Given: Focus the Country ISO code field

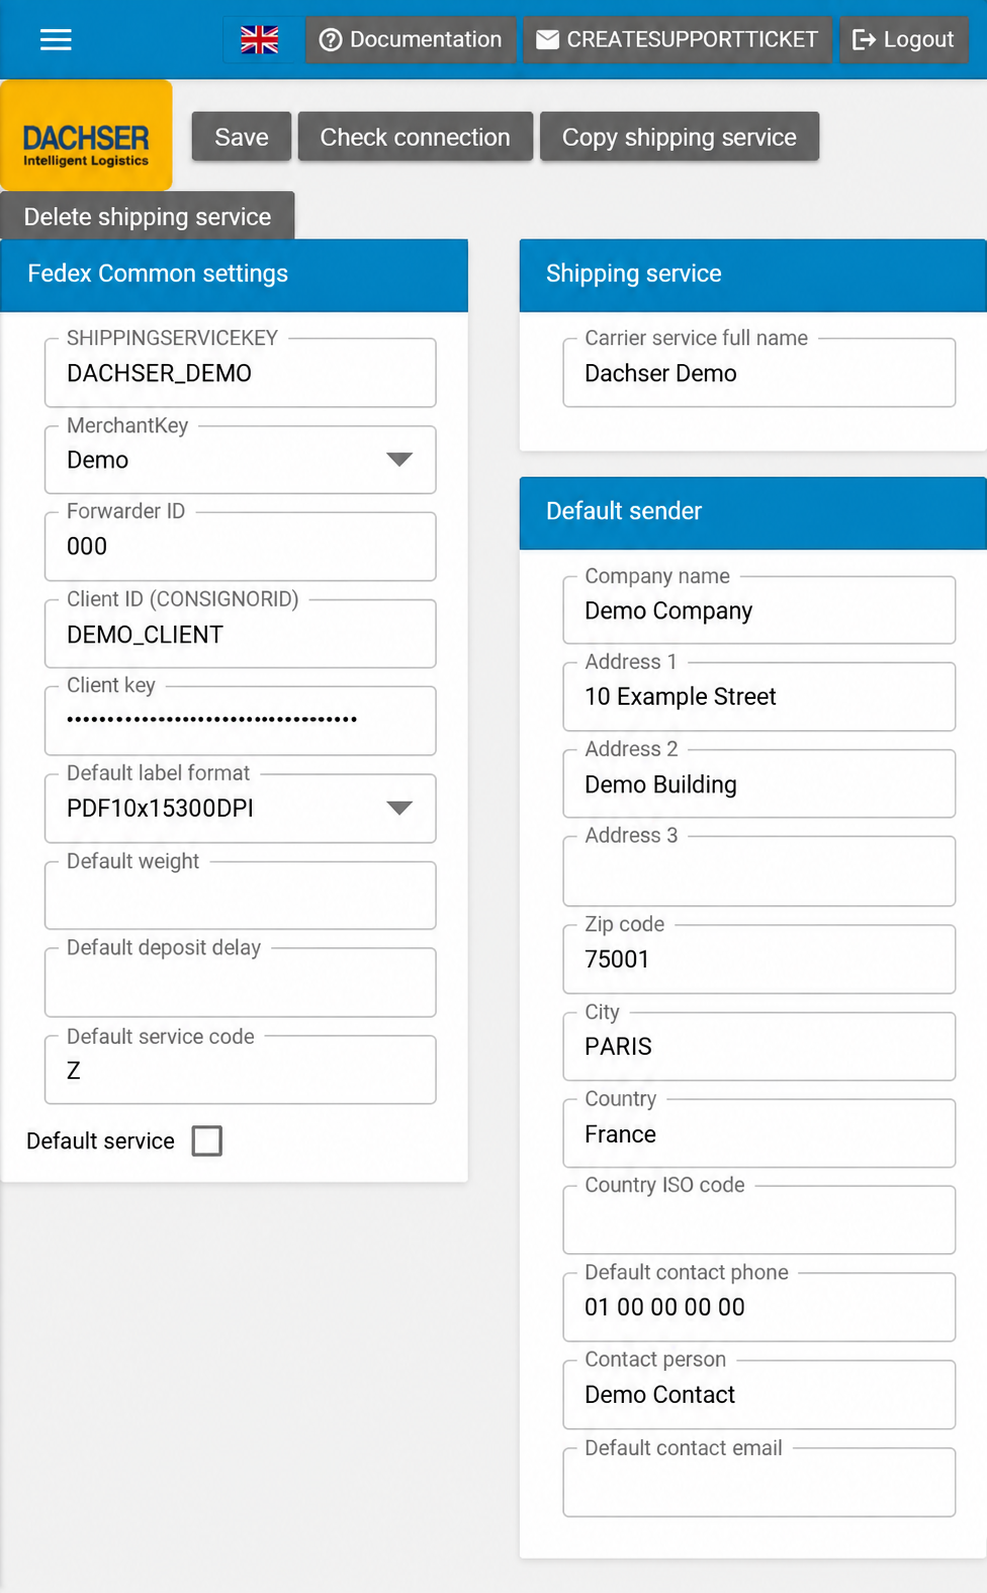Looking at the screenshot, I should coord(759,1220).
